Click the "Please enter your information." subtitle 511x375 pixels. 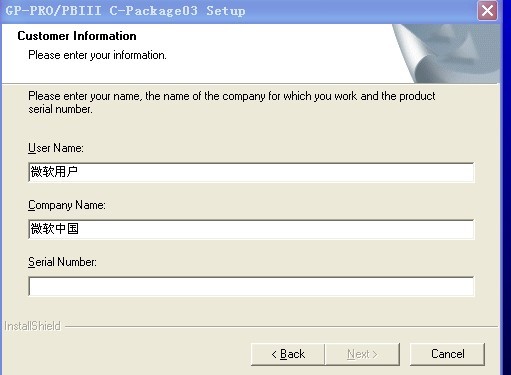[x=97, y=55]
